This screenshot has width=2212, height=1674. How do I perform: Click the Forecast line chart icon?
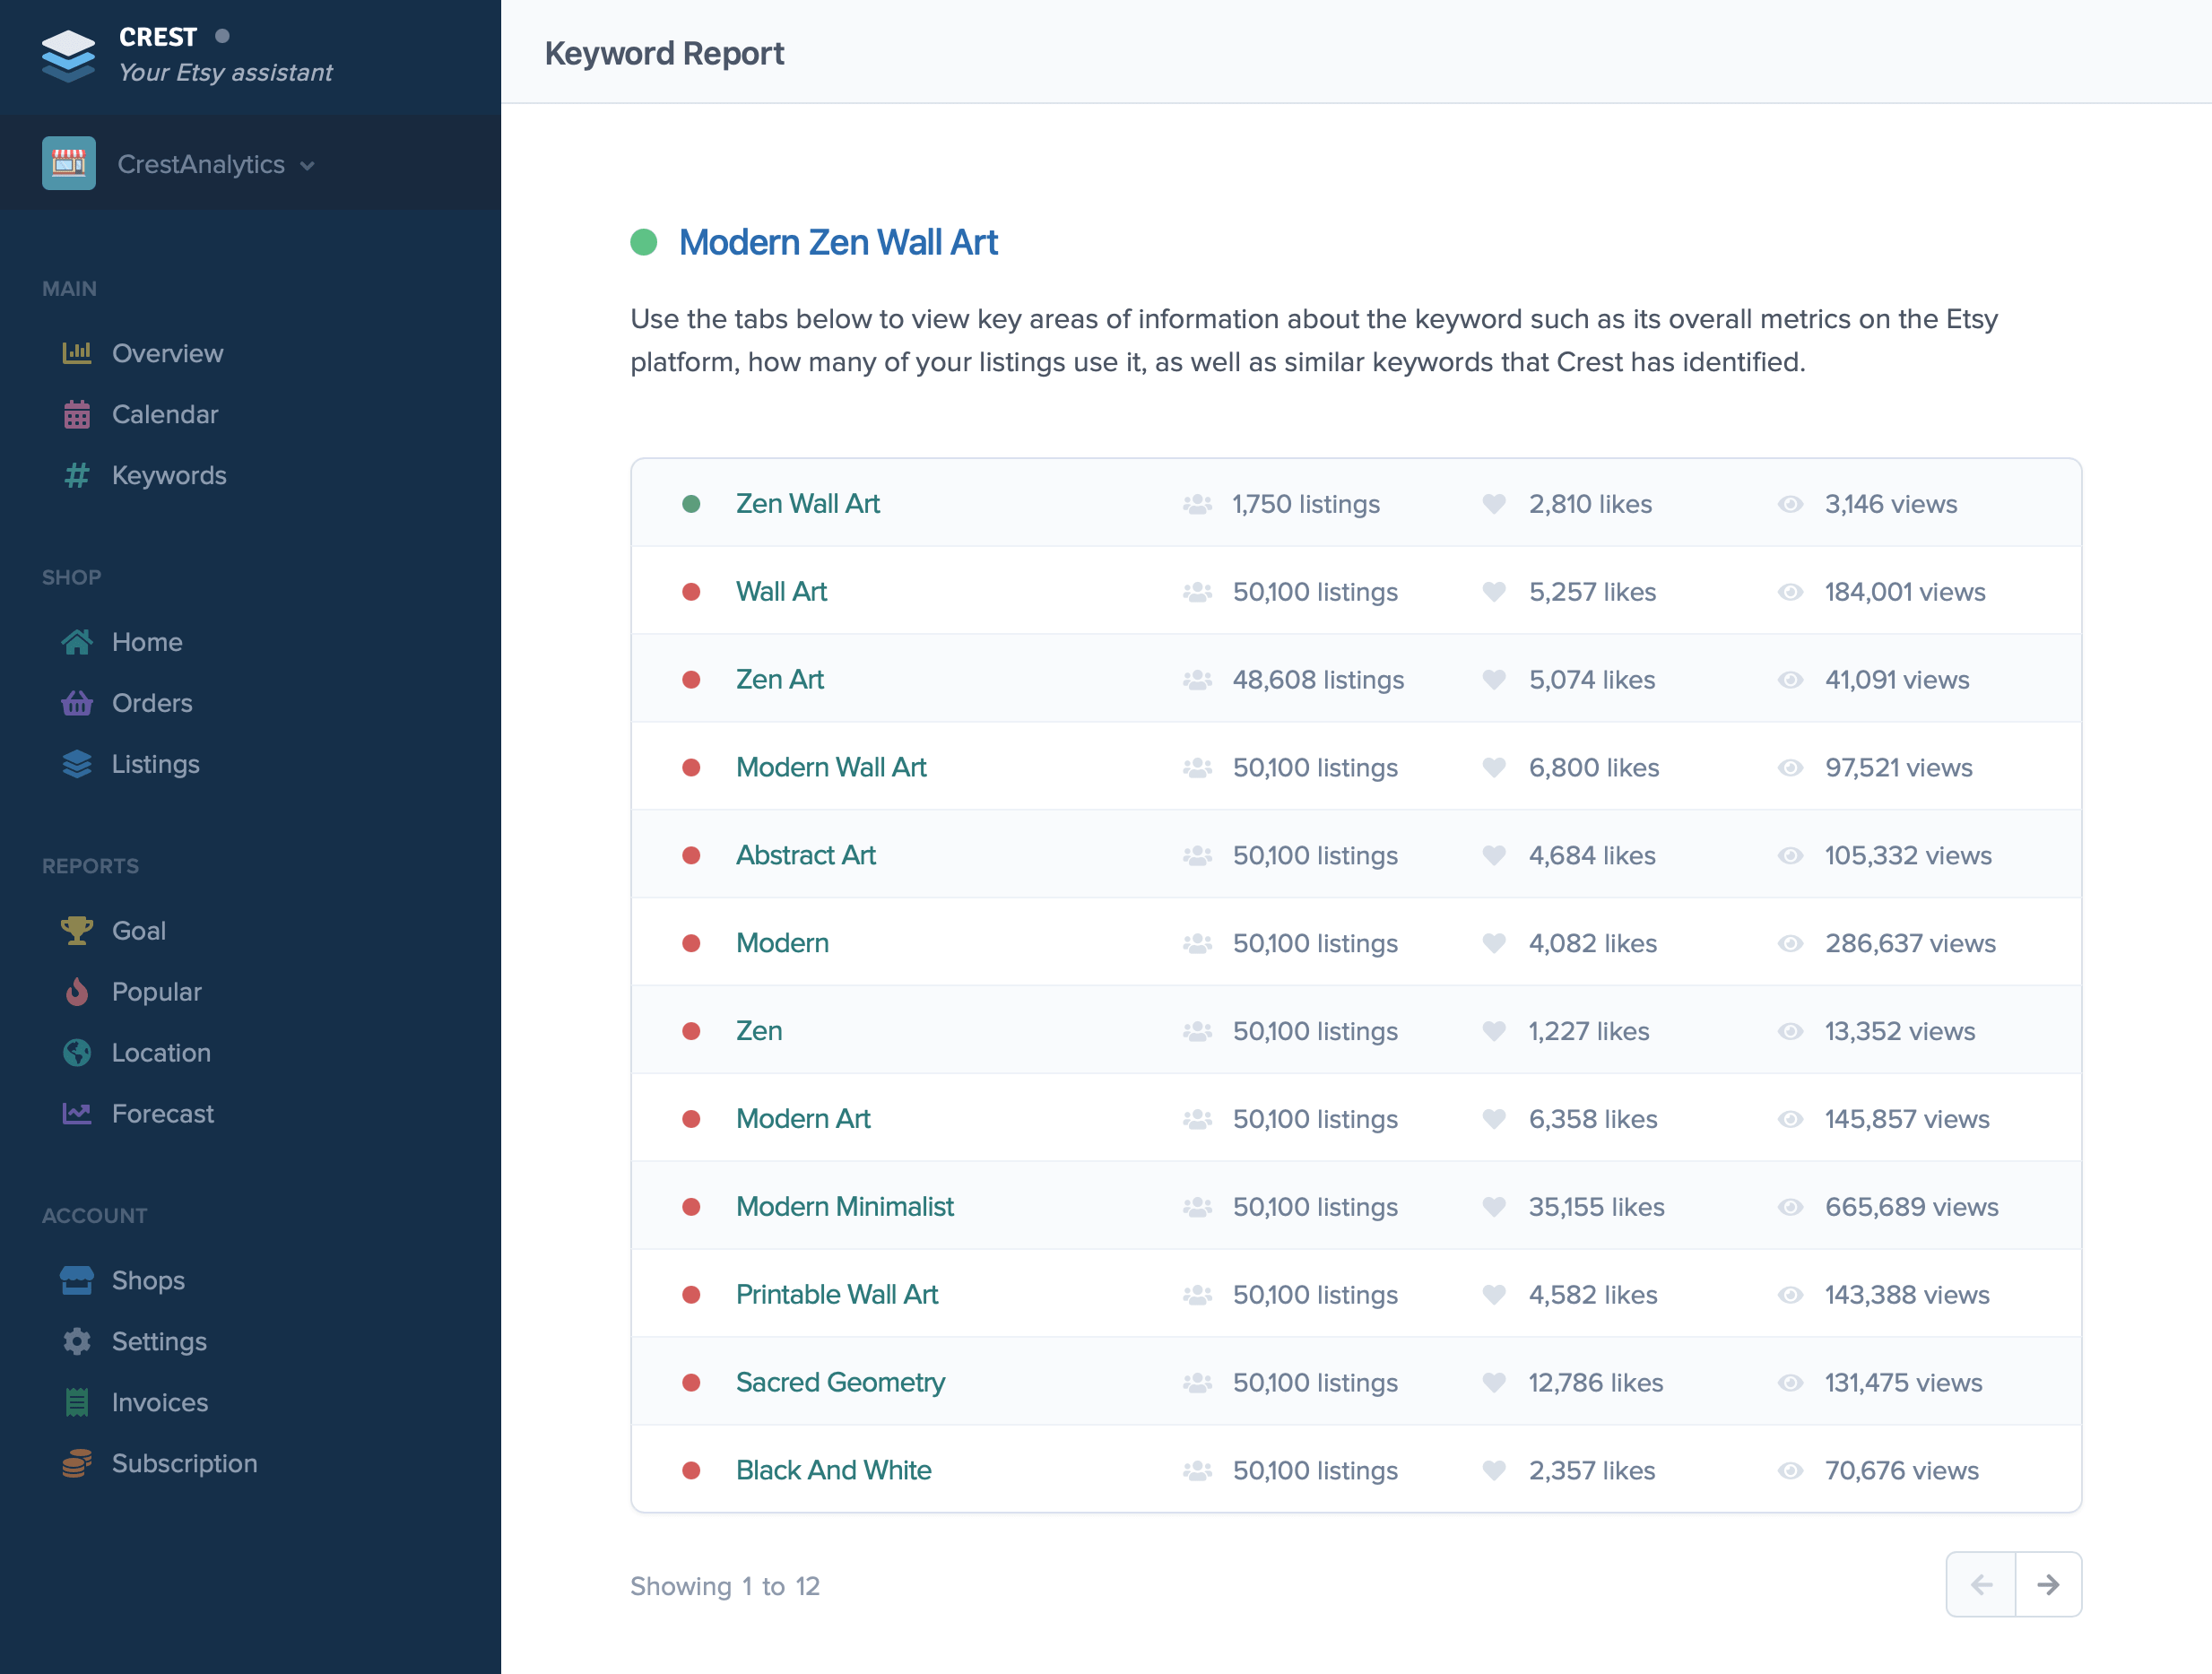76,1113
